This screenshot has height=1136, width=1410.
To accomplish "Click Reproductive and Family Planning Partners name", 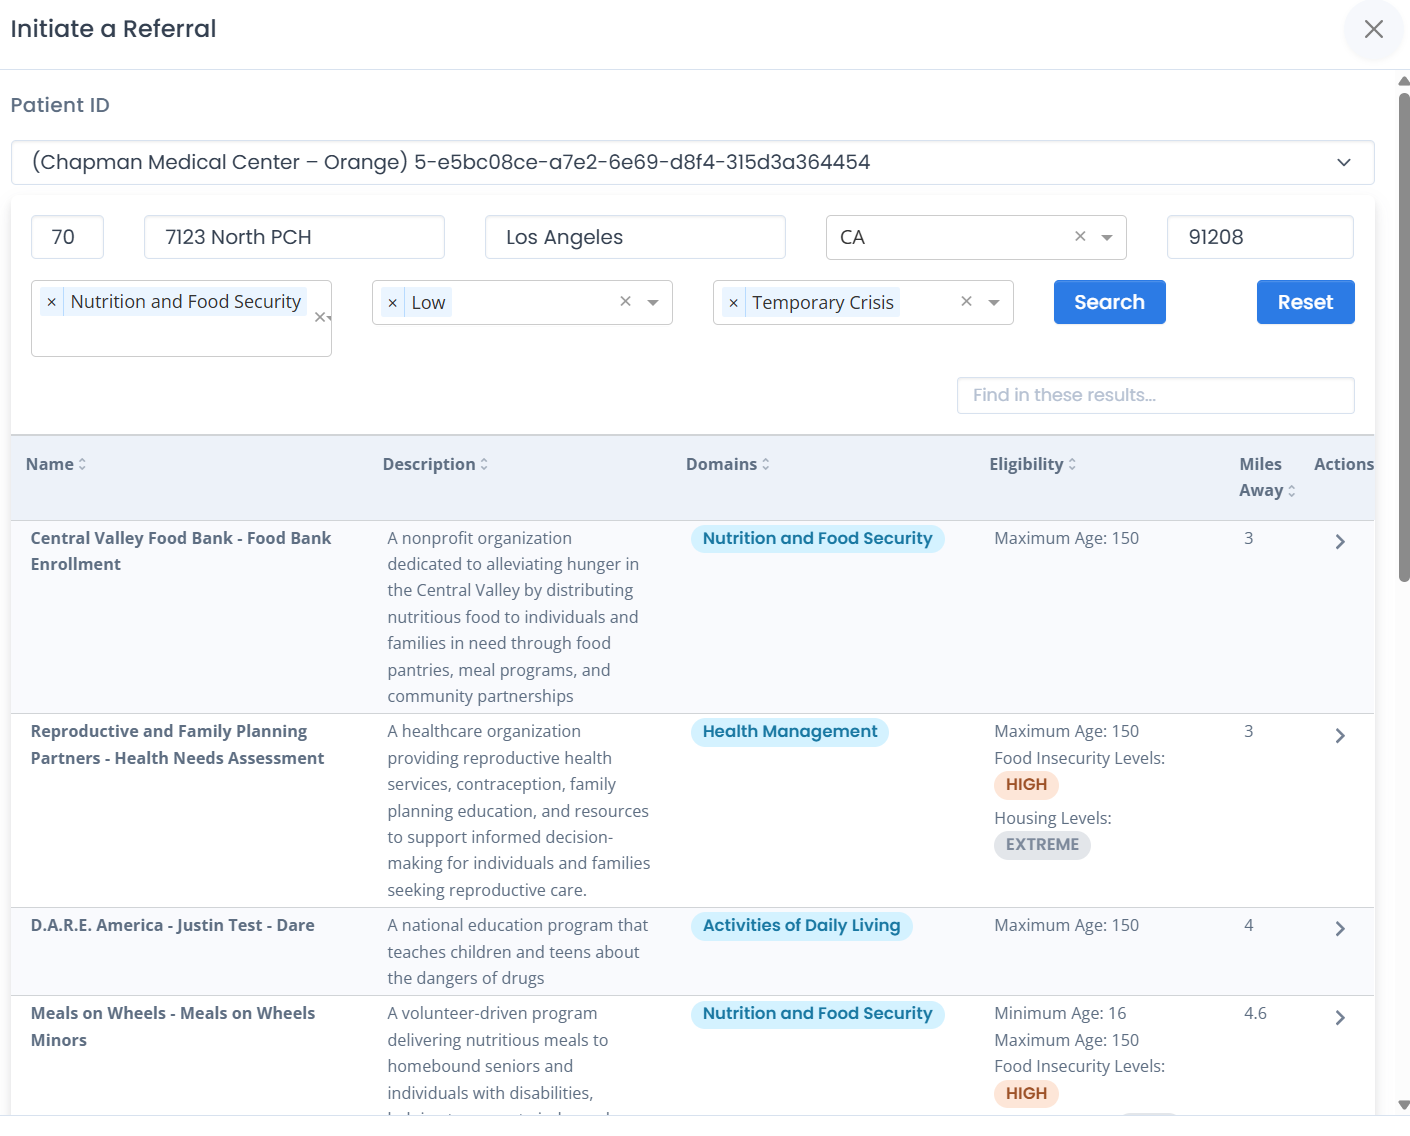I will pyautogui.click(x=177, y=745).
